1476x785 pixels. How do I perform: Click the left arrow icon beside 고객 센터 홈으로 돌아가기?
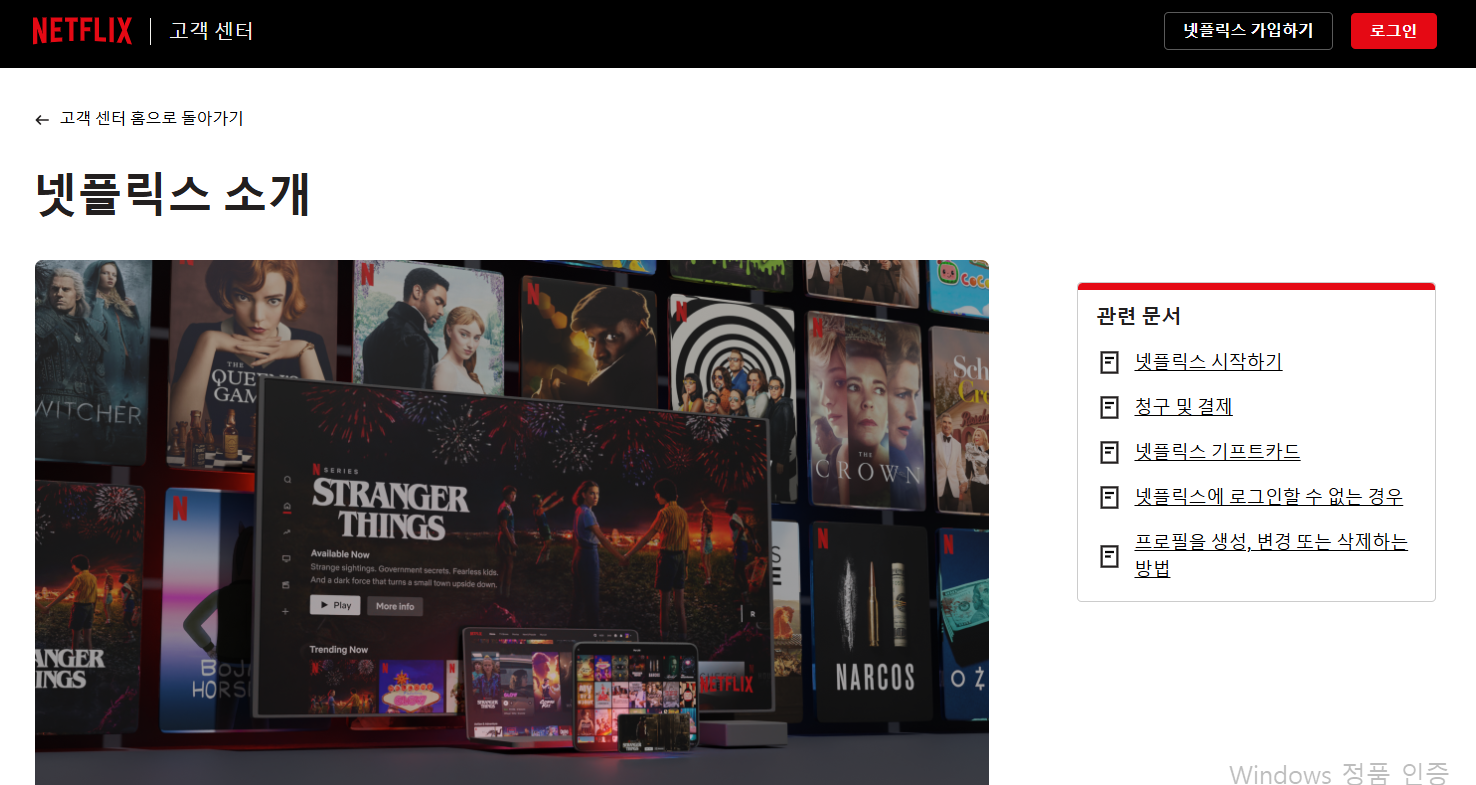[x=42, y=119]
